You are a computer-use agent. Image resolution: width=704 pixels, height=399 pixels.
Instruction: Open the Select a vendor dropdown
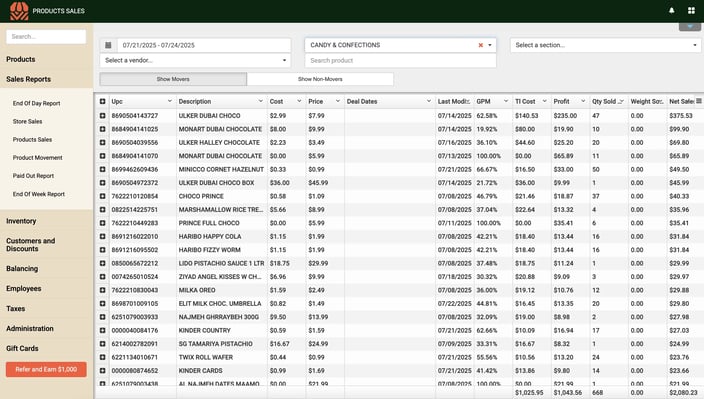pyautogui.click(x=195, y=60)
